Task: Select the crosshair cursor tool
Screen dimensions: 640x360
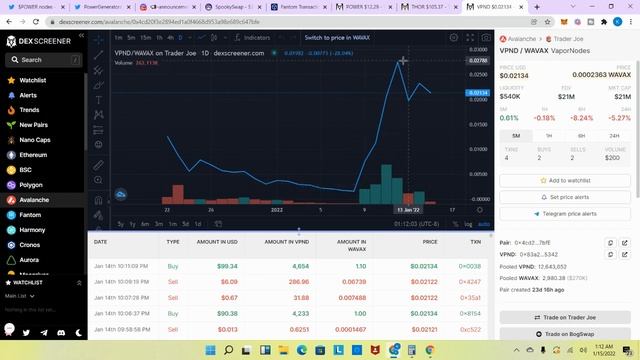Action: coord(98,40)
